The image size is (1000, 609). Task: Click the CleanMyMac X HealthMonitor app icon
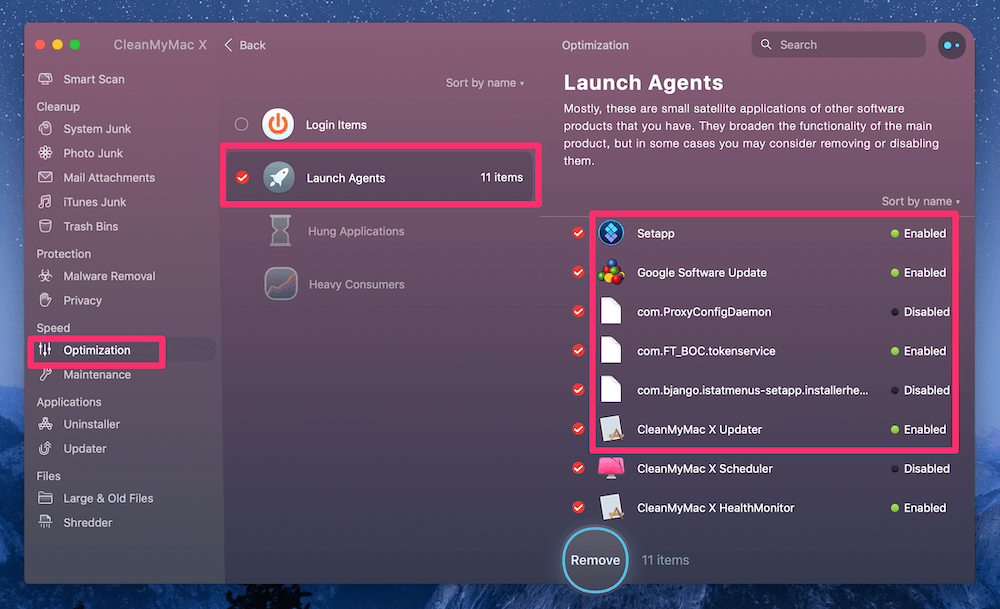(x=611, y=507)
